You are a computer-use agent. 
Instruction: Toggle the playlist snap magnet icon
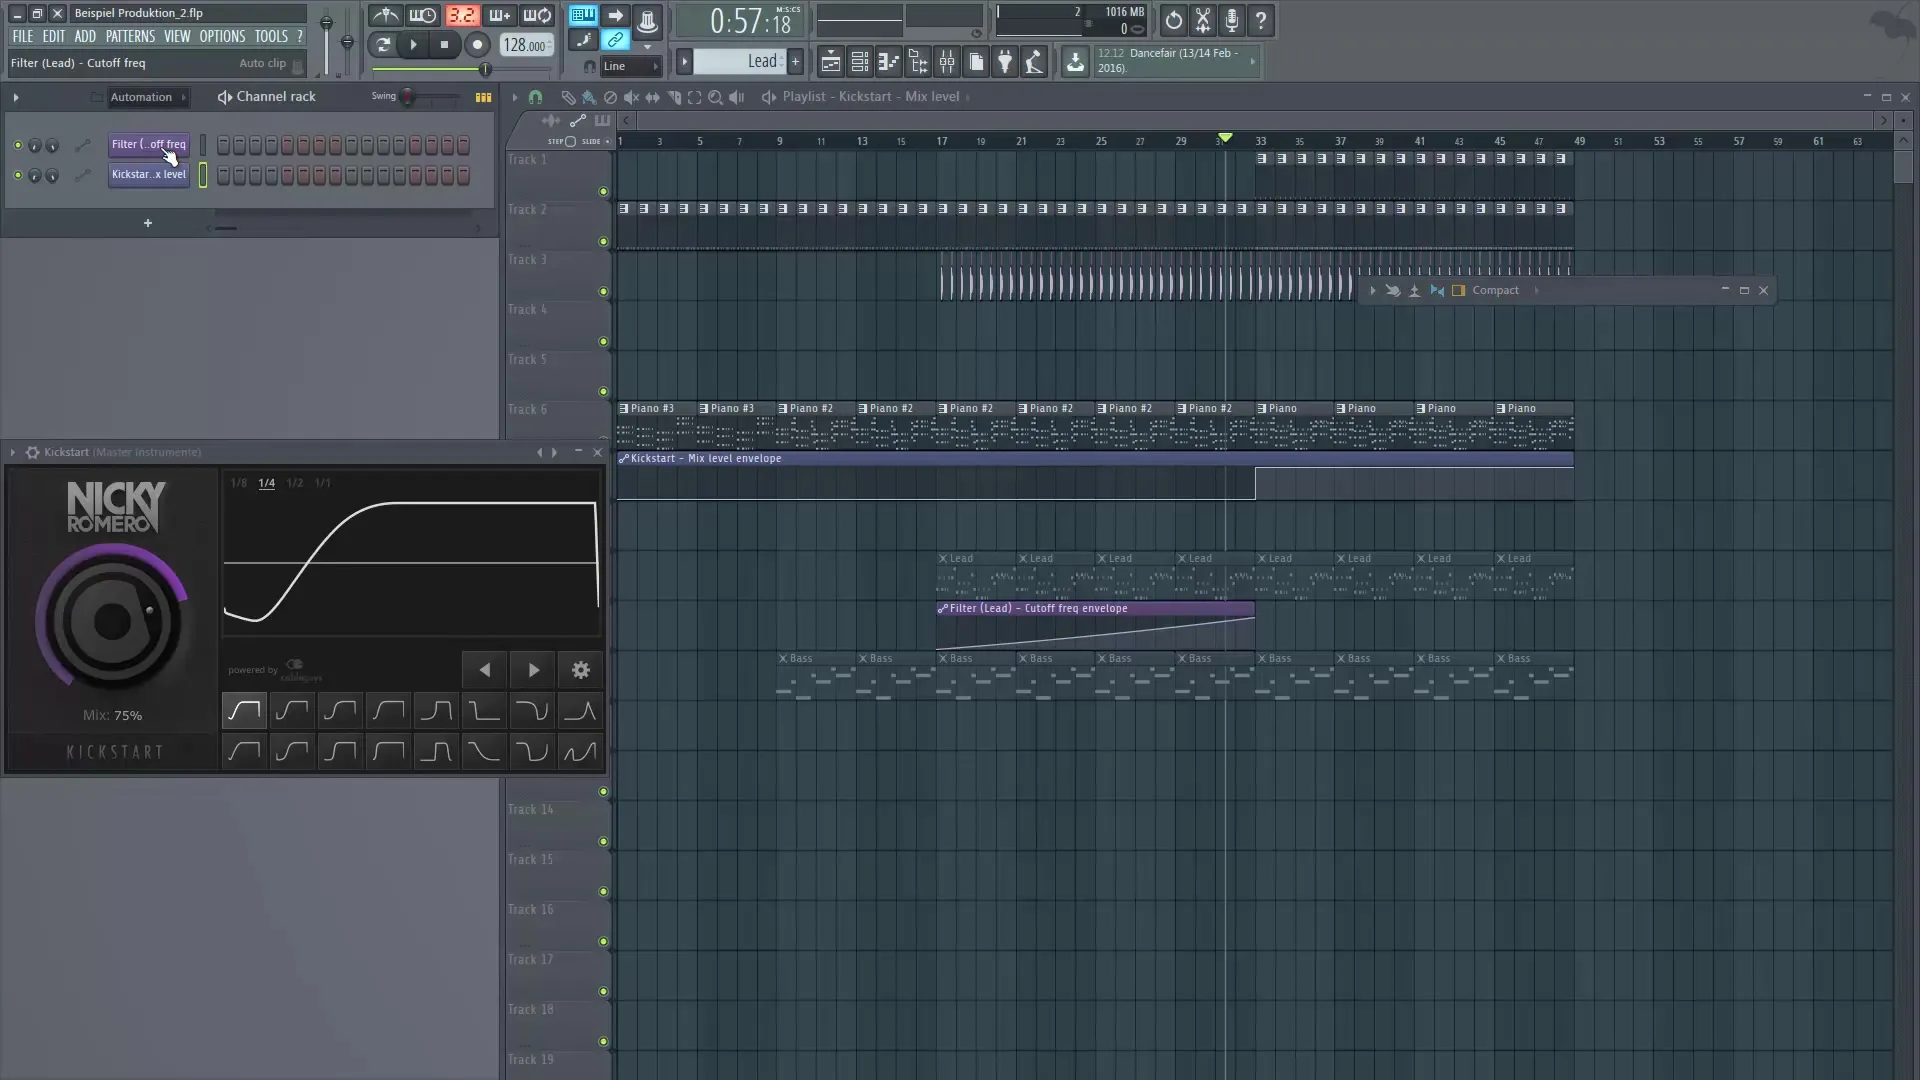point(535,97)
